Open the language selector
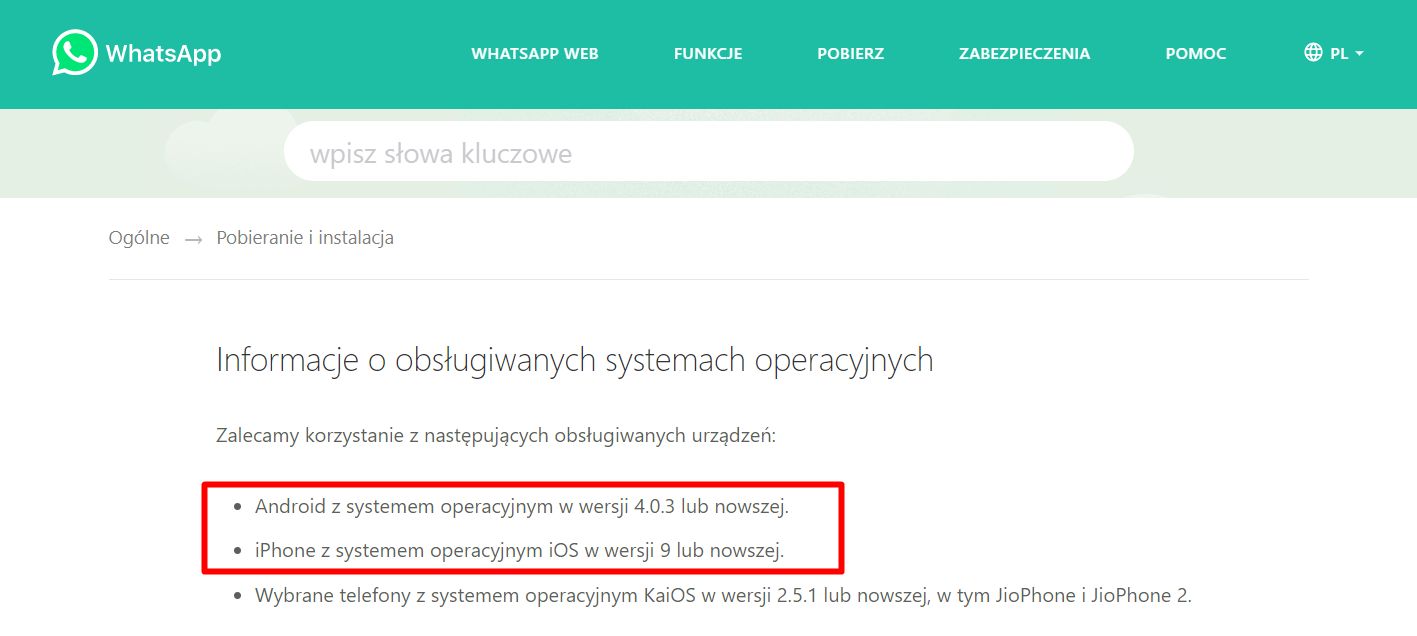This screenshot has width=1417, height=636. (x=1334, y=53)
